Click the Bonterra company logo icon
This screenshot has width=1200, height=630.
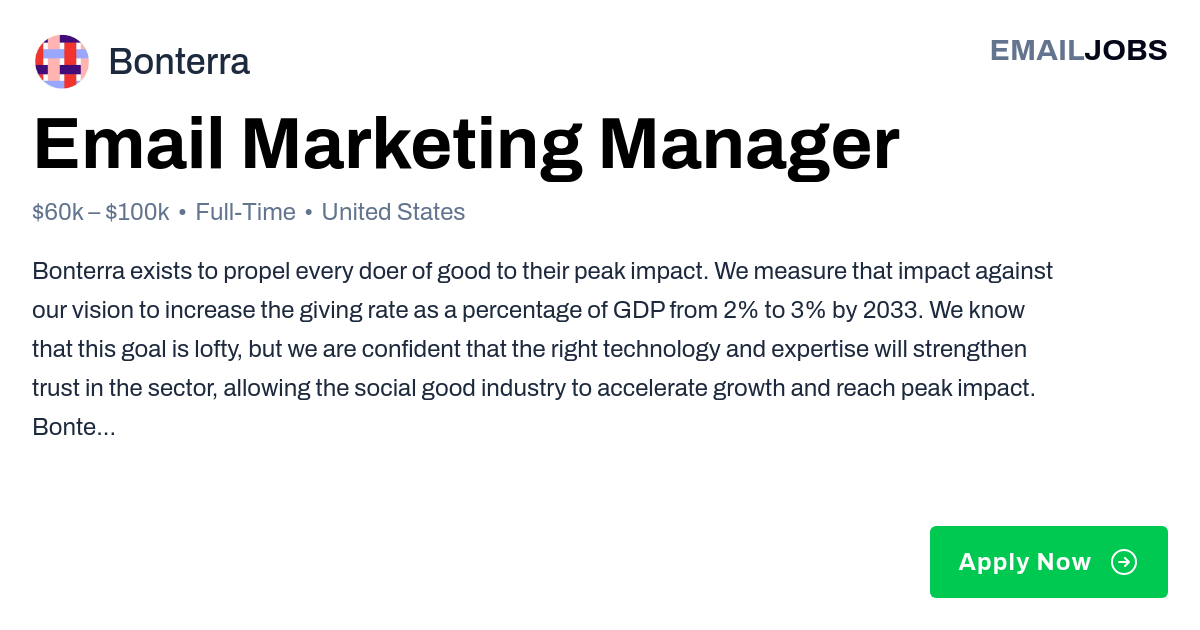62,61
